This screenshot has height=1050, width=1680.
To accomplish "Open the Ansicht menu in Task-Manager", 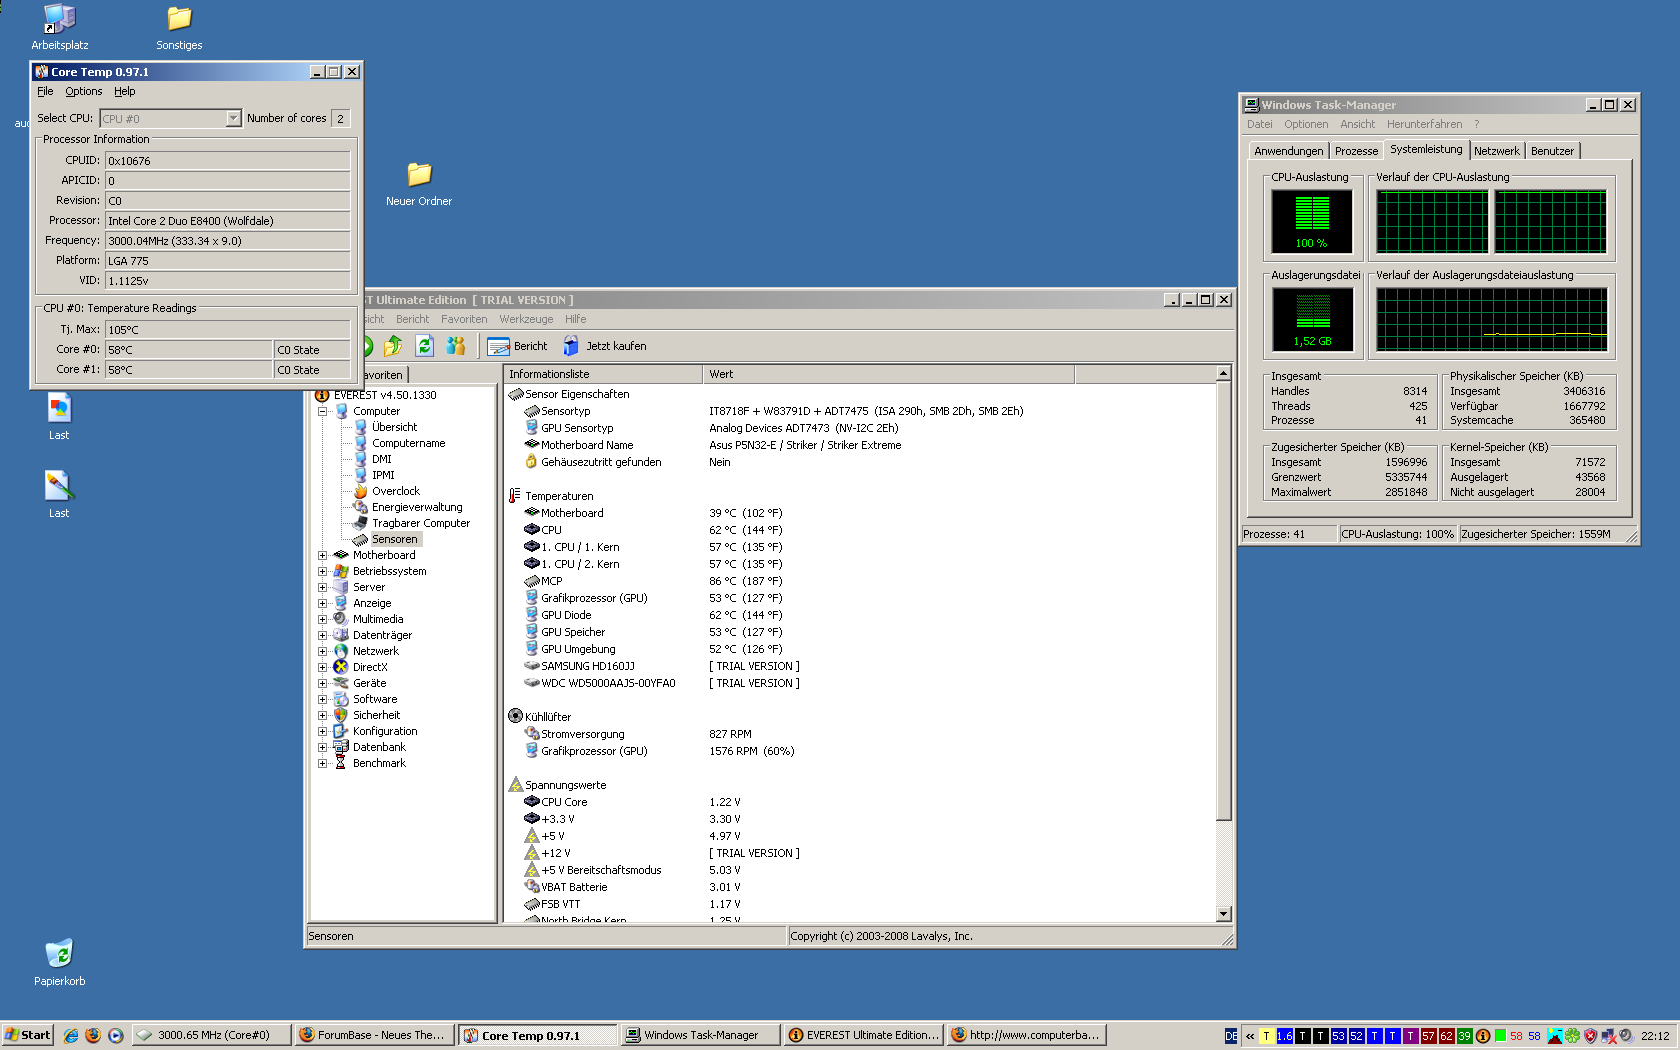I will tap(1357, 124).
